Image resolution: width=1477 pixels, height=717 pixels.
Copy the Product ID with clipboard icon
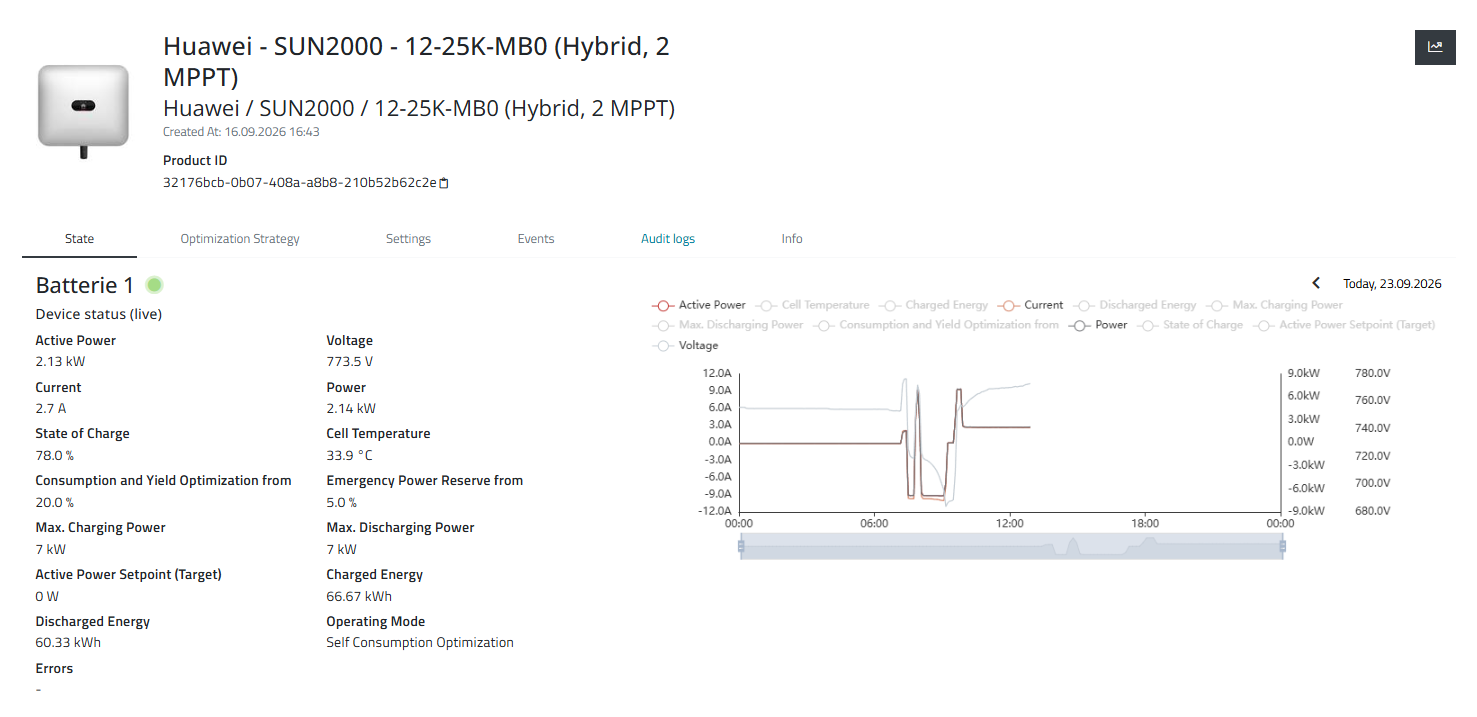[x=445, y=183]
